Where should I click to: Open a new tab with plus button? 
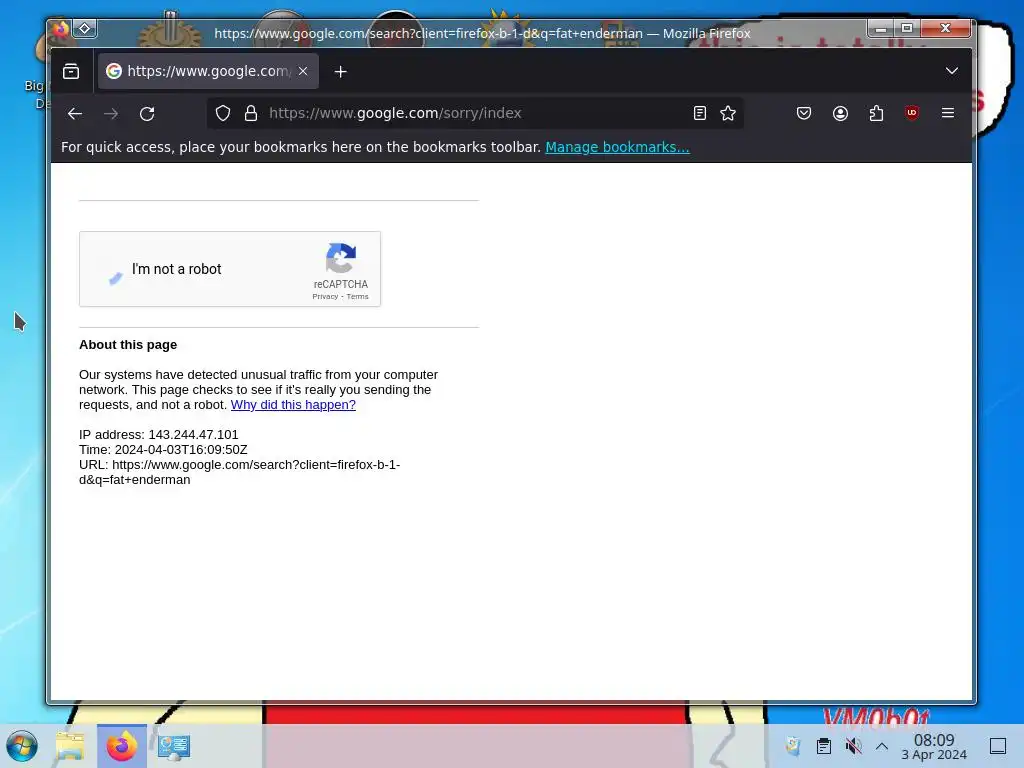pos(340,72)
